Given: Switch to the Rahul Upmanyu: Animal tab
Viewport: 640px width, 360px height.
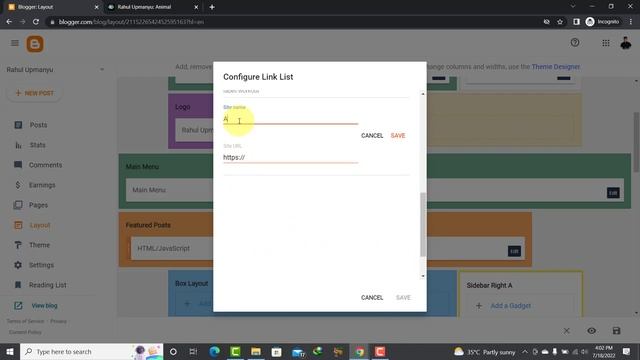Looking at the screenshot, I should [x=153, y=7].
